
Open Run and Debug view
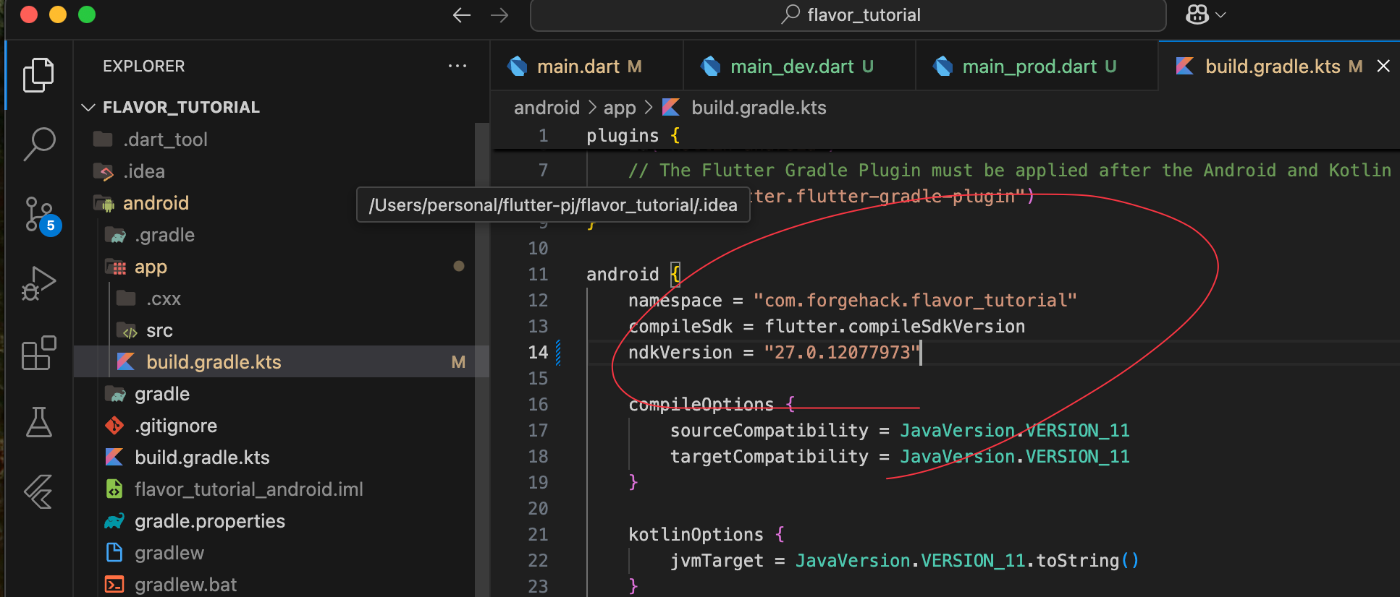coord(38,283)
